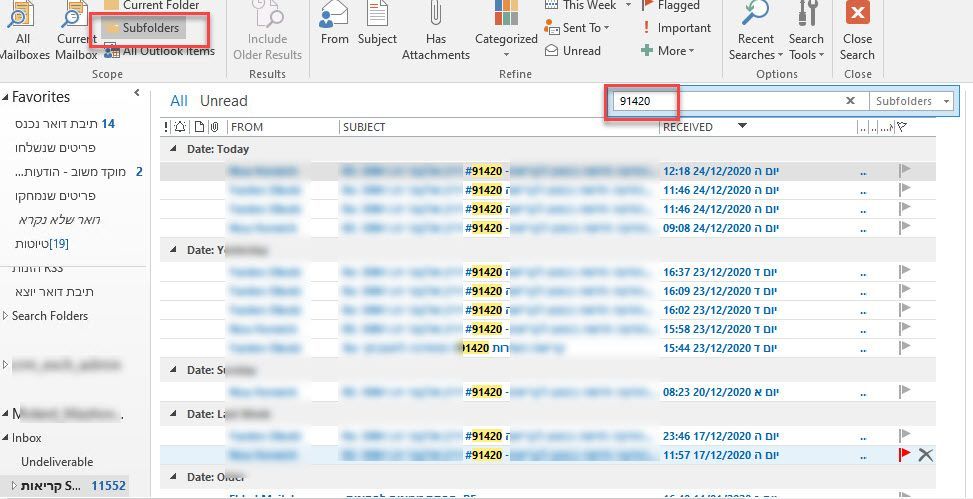The width and height of the screenshot is (973, 499).
Task: Collapse the Date: Older group
Action: (x=173, y=477)
